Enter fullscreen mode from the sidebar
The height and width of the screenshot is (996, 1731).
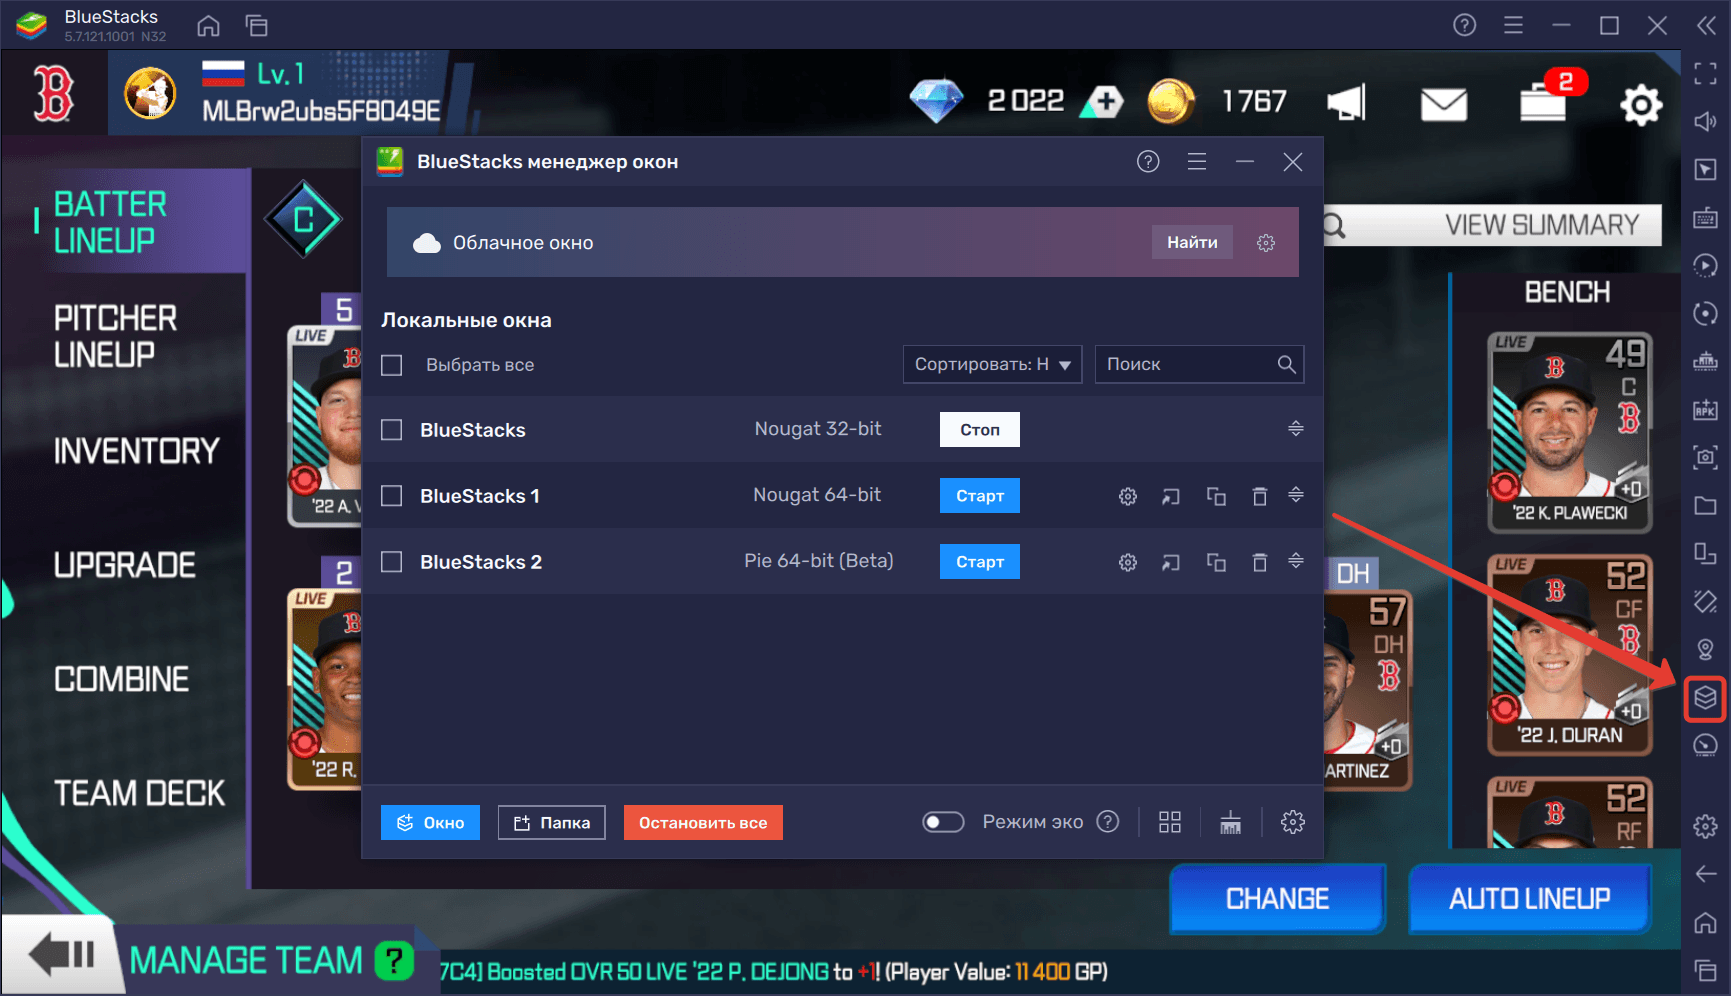click(1705, 73)
